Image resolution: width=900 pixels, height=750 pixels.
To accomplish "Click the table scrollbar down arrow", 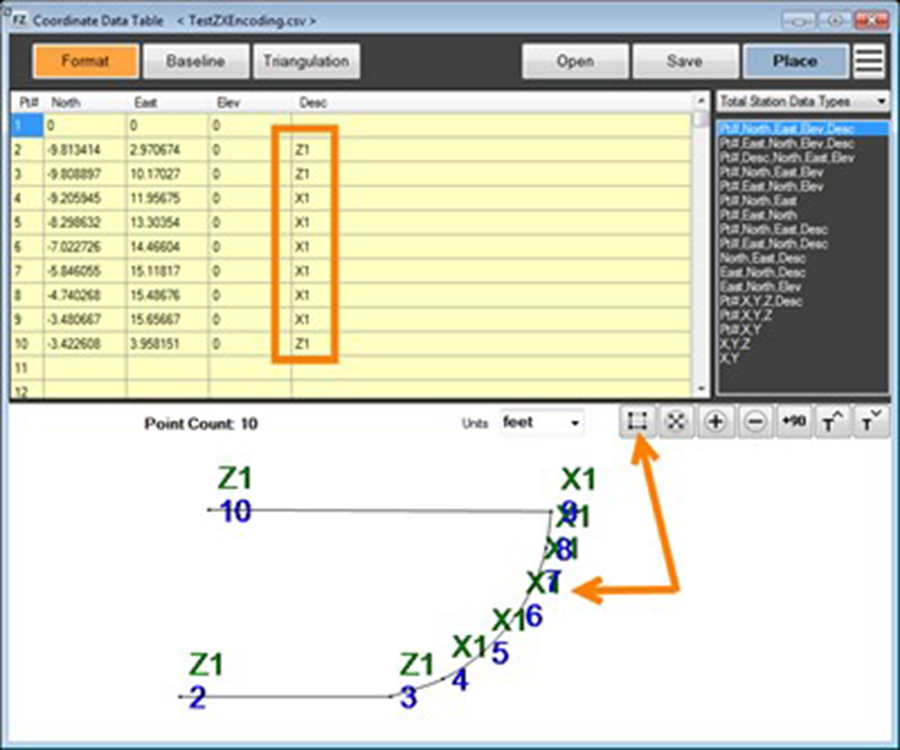I will pos(702,390).
